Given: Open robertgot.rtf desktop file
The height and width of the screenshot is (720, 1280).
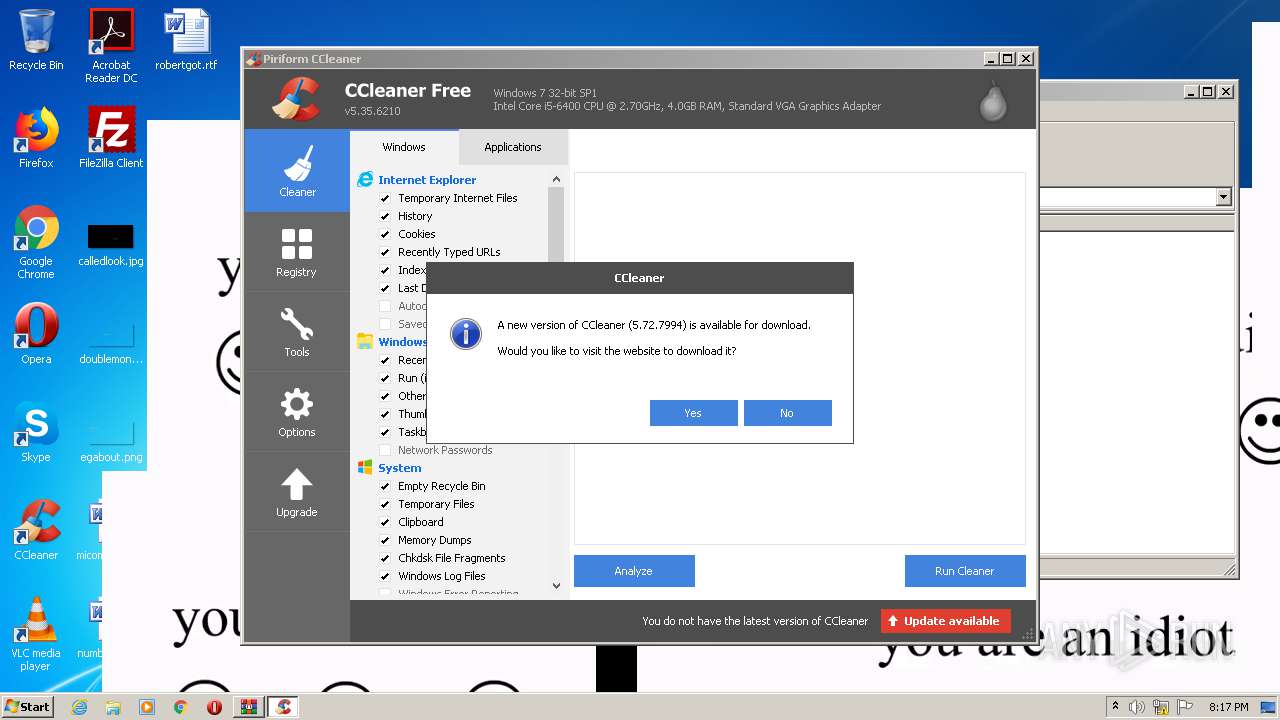Looking at the screenshot, I should coord(186,40).
